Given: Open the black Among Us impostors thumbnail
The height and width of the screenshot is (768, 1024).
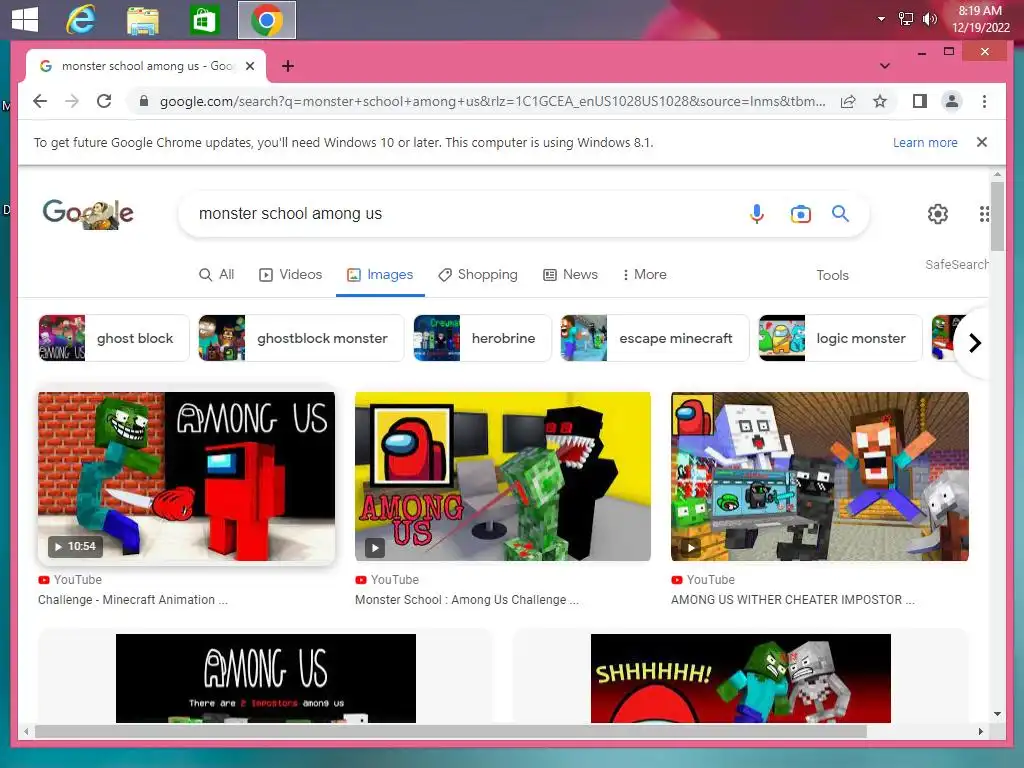Looking at the screenshot, I should click(x=266, y=678).
